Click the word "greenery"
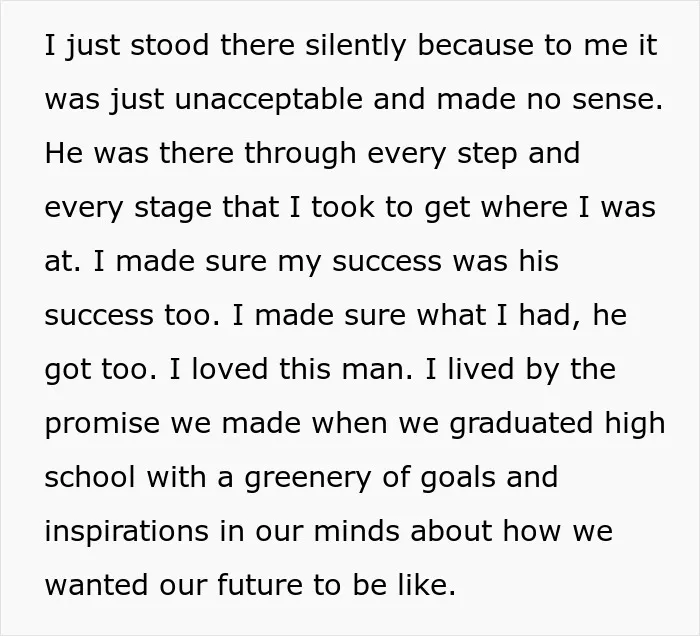This screenshot has height=636, width=700. [x=308, y=479]
